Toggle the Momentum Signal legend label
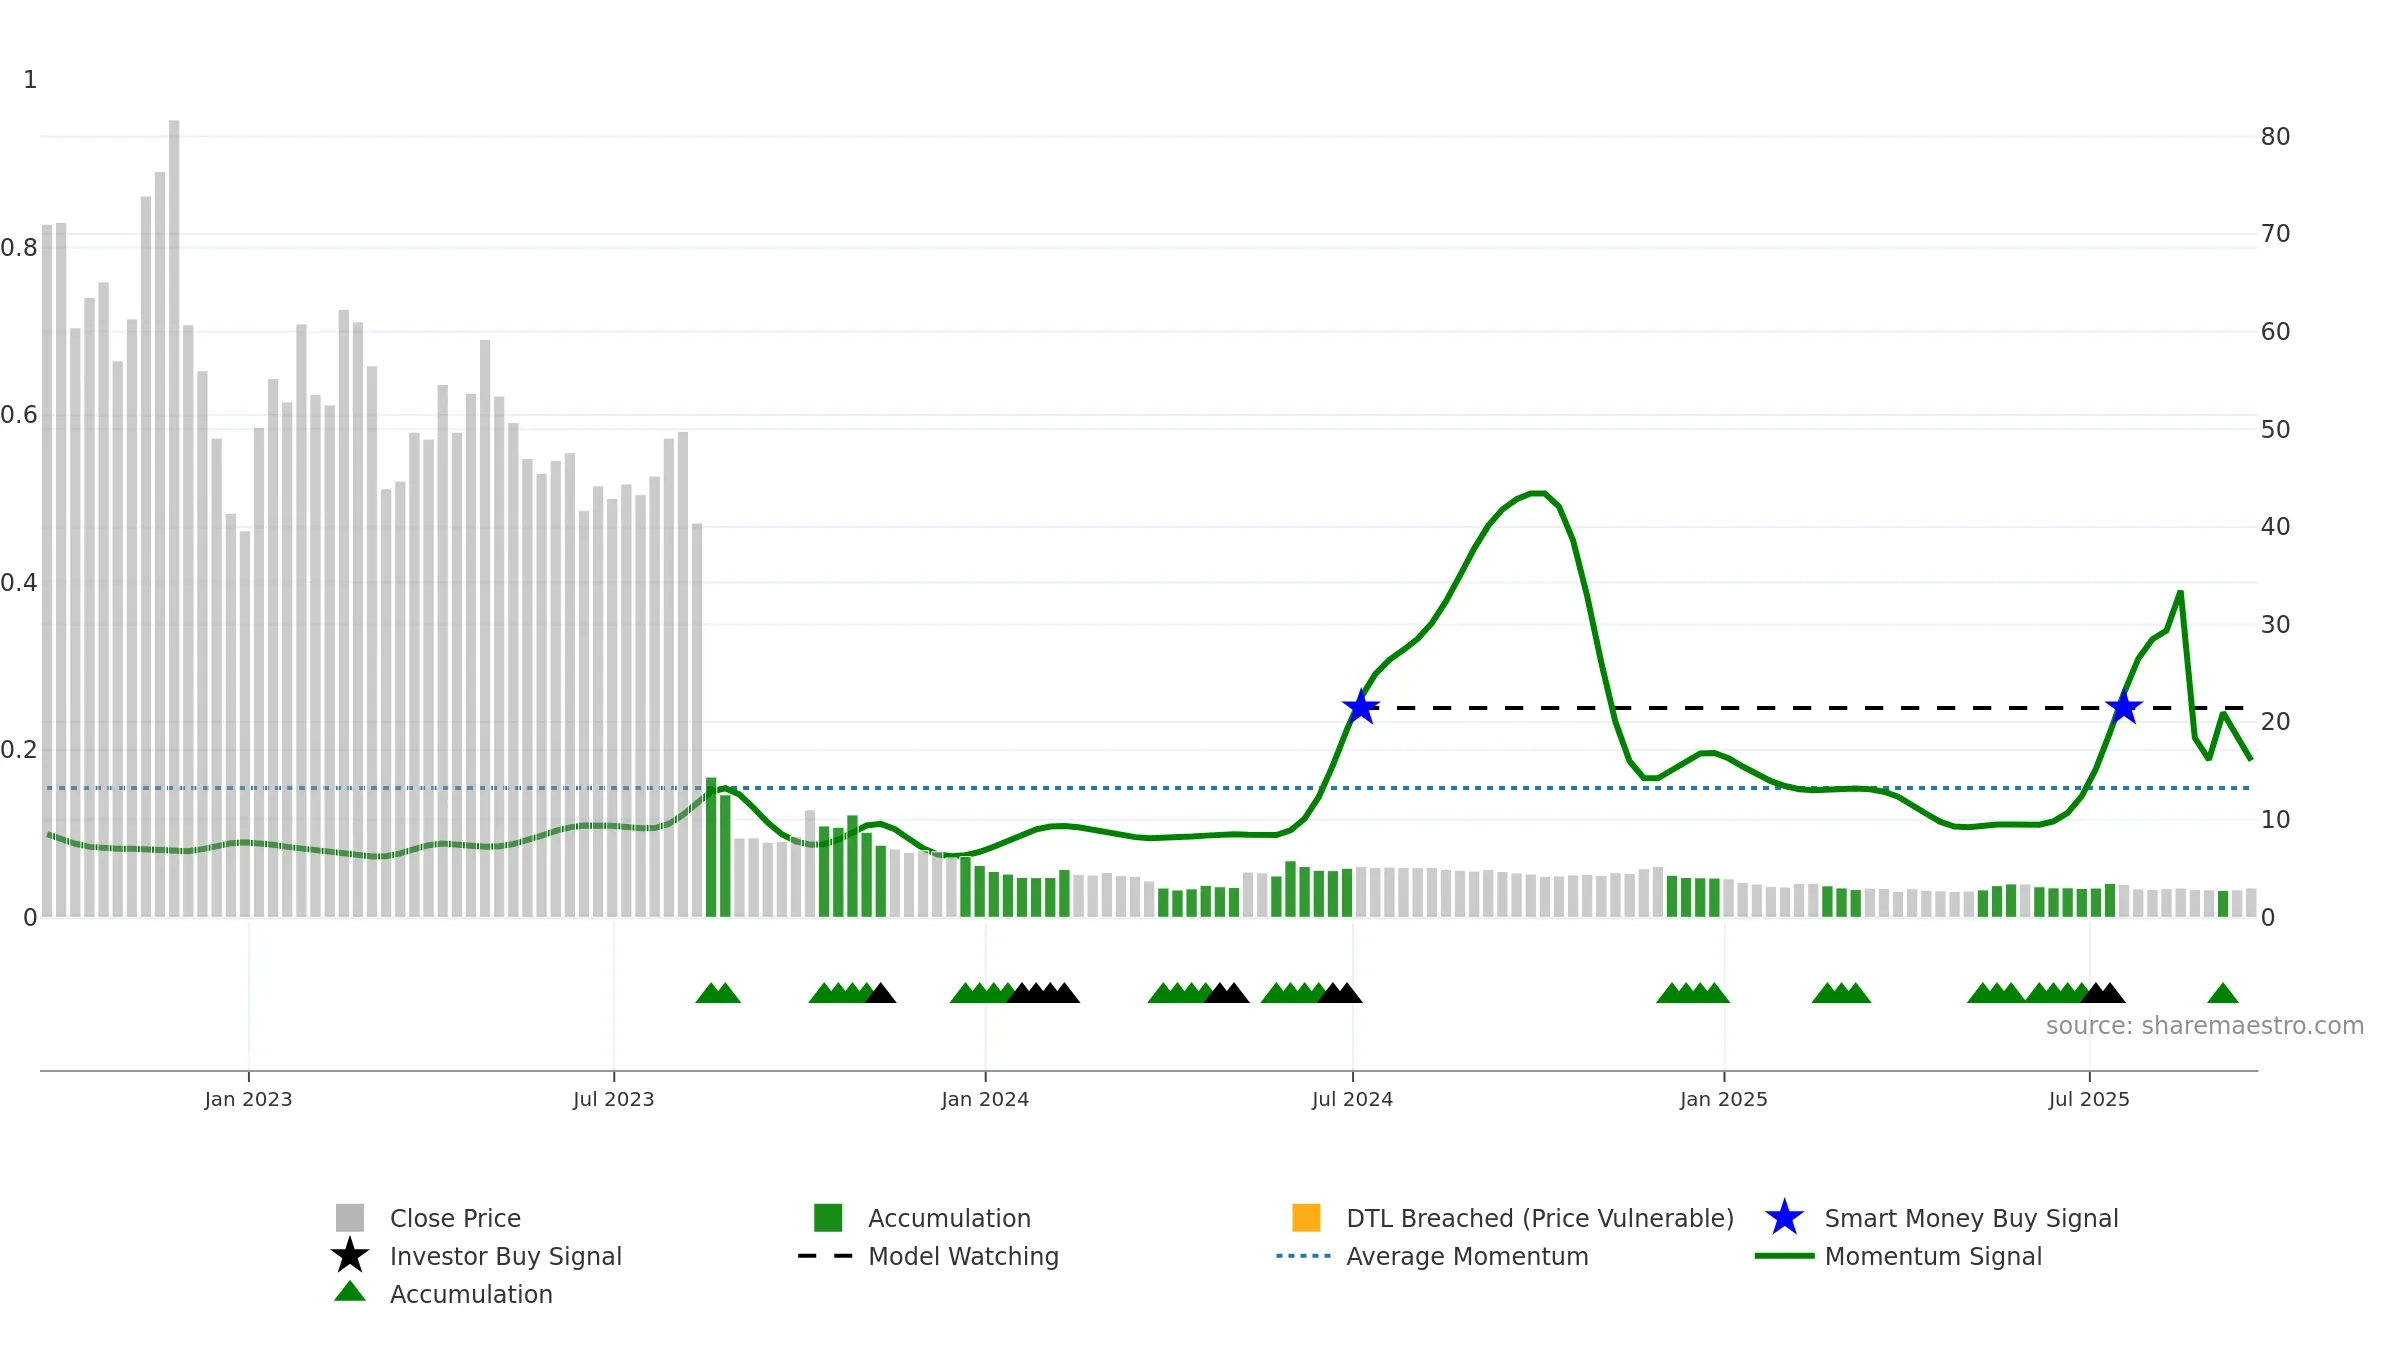 (x=1933, y=1256)
